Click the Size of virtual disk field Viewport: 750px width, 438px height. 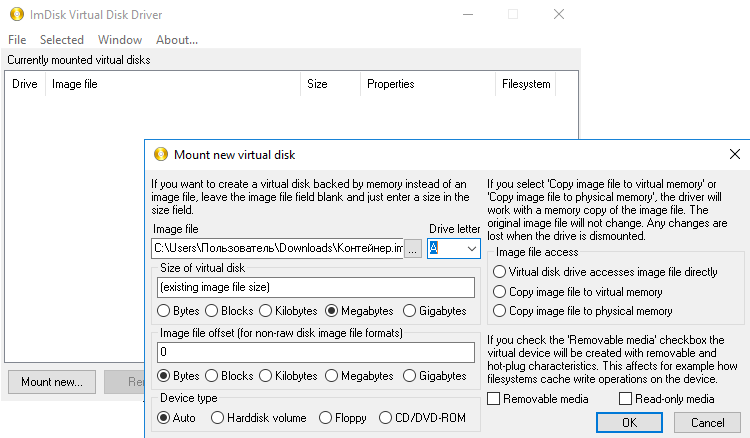(316, 287)
